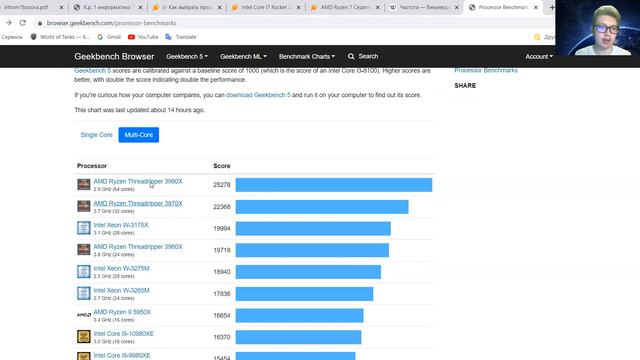
Task: Open Intel Core i9-10980XE details
Action: coord(124,333)
